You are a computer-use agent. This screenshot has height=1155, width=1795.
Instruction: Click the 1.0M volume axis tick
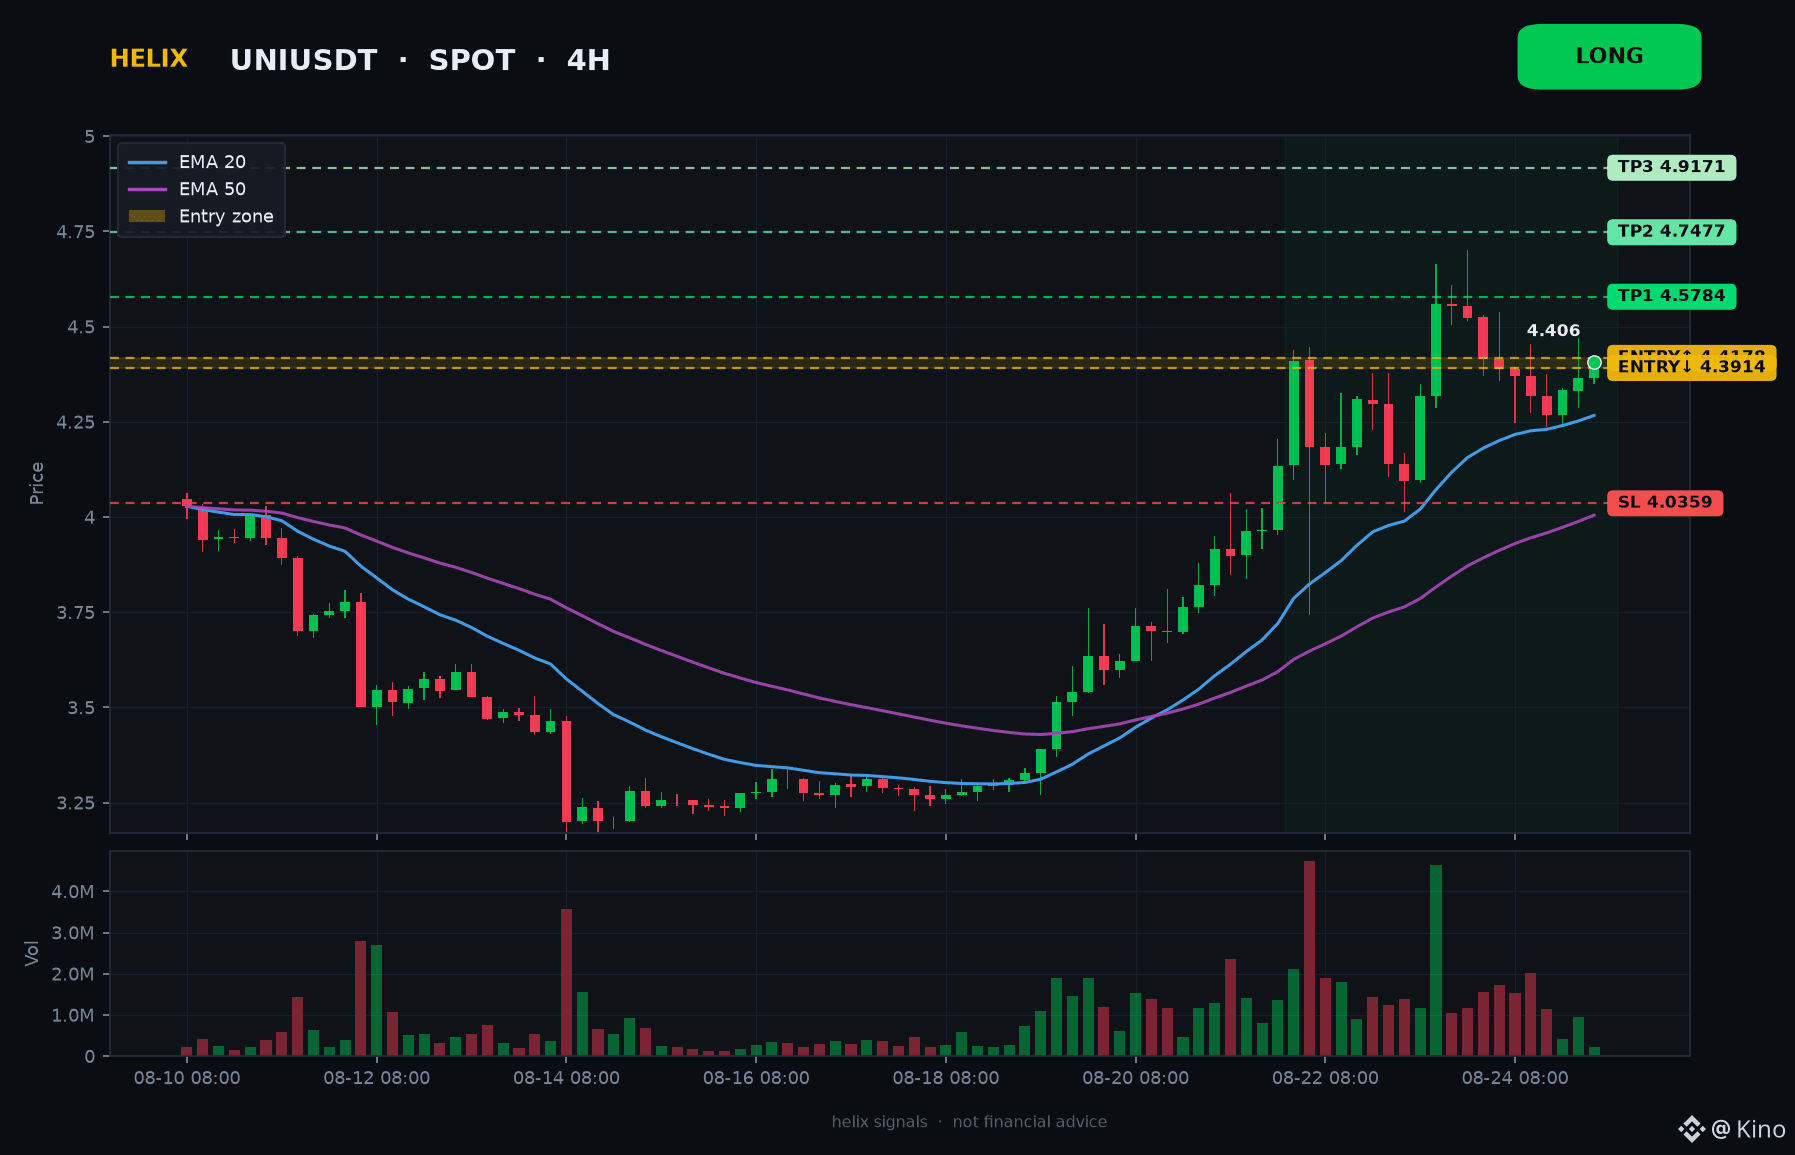coord(73,1015)
